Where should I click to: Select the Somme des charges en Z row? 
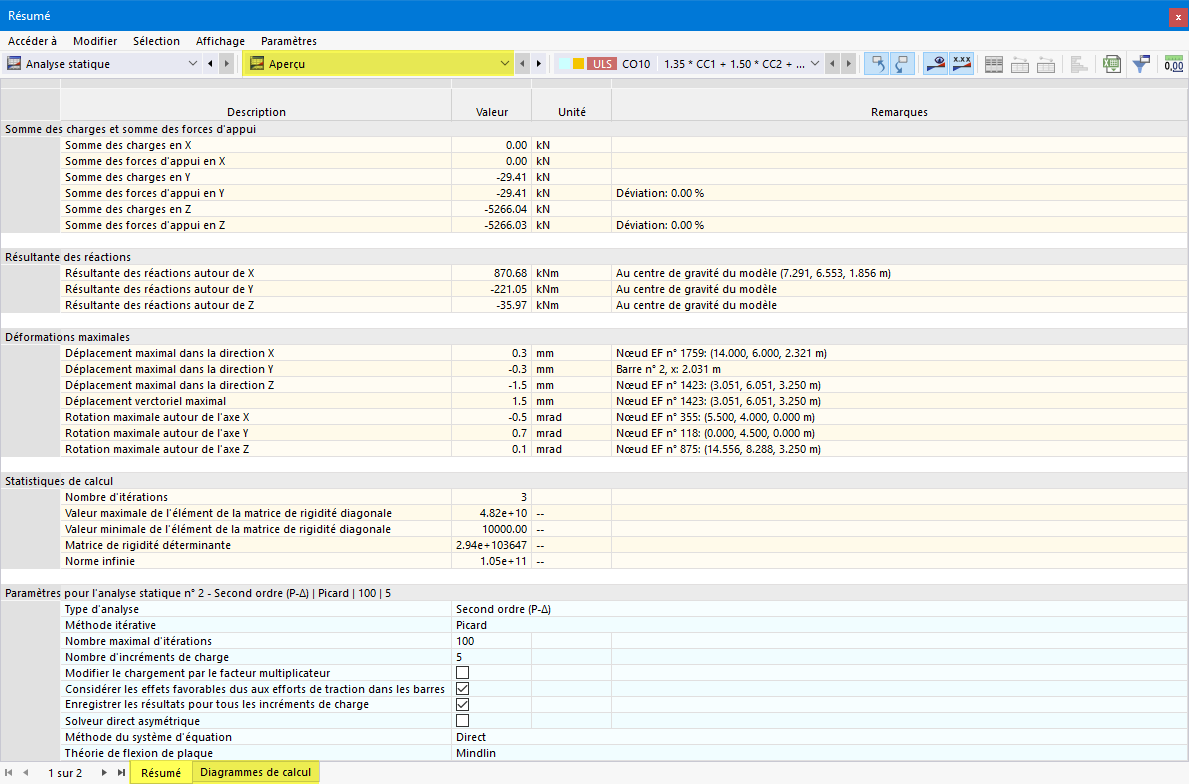pos(623,209)
